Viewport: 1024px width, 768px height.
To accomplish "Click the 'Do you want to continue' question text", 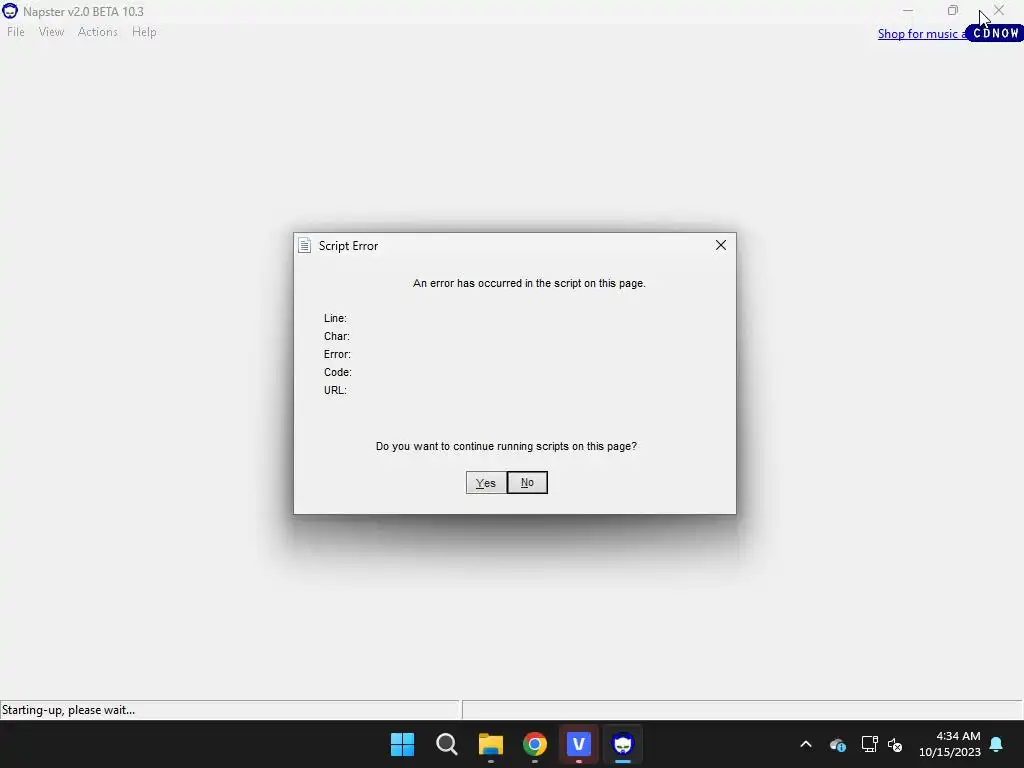I will pos(506,446).
